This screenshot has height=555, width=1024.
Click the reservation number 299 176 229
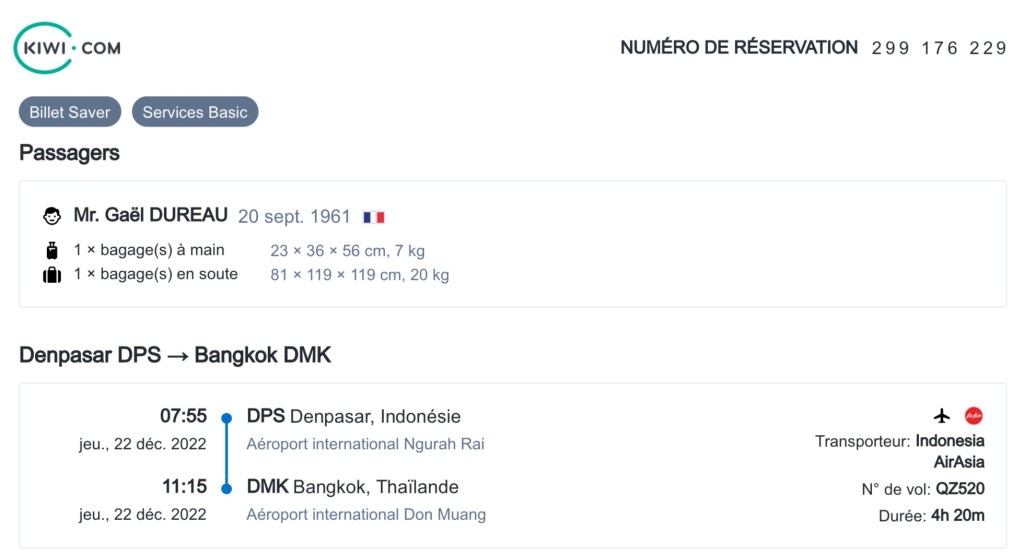pos(939,48)
